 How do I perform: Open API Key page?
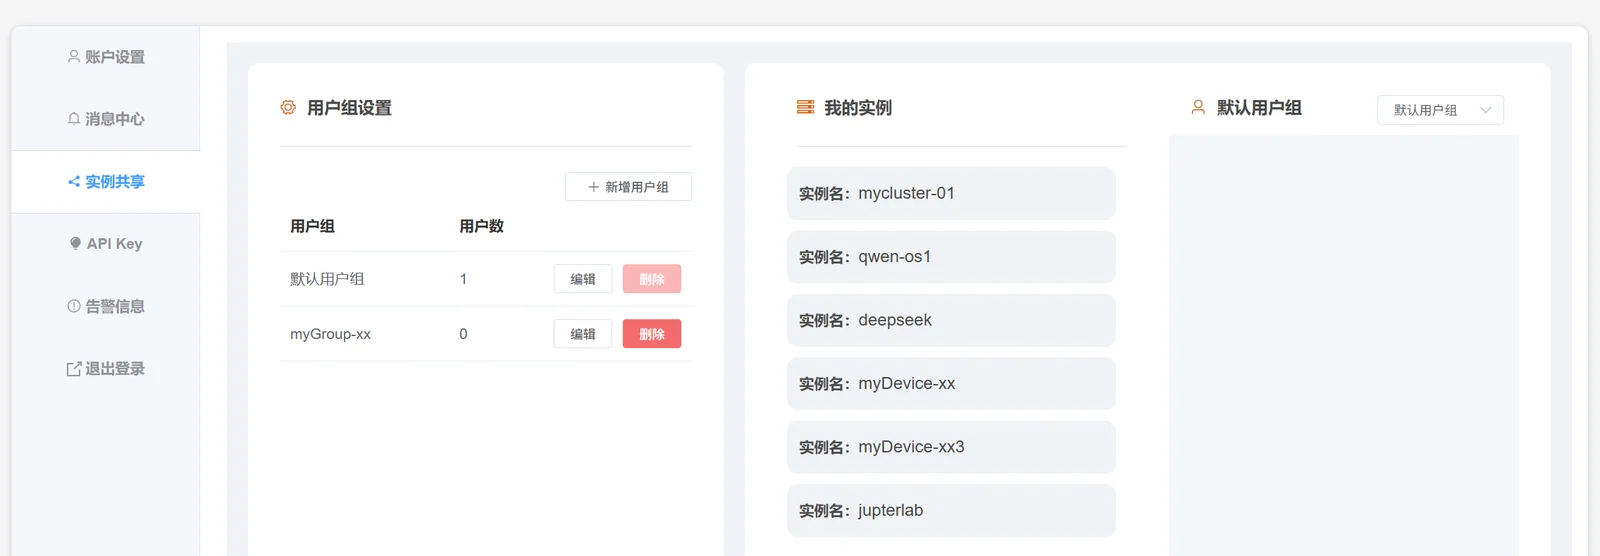106,244
